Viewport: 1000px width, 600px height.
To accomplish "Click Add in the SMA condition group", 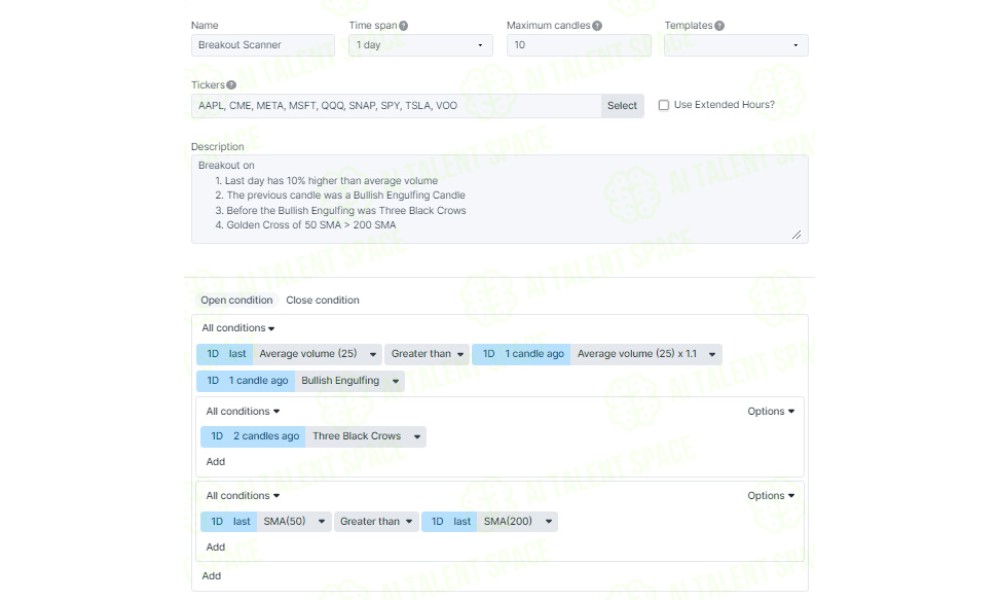I will coord(216,547).
